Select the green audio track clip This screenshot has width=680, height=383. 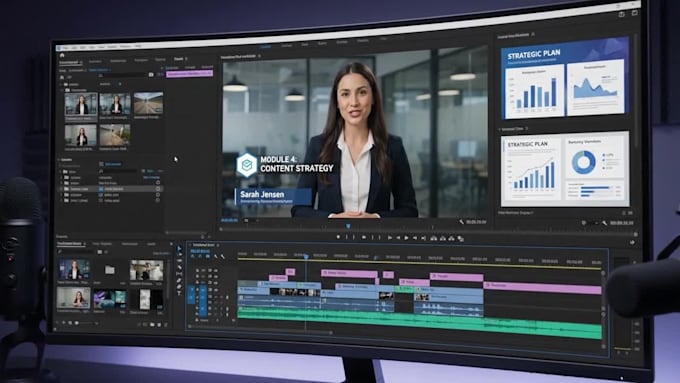coord(419,322)
